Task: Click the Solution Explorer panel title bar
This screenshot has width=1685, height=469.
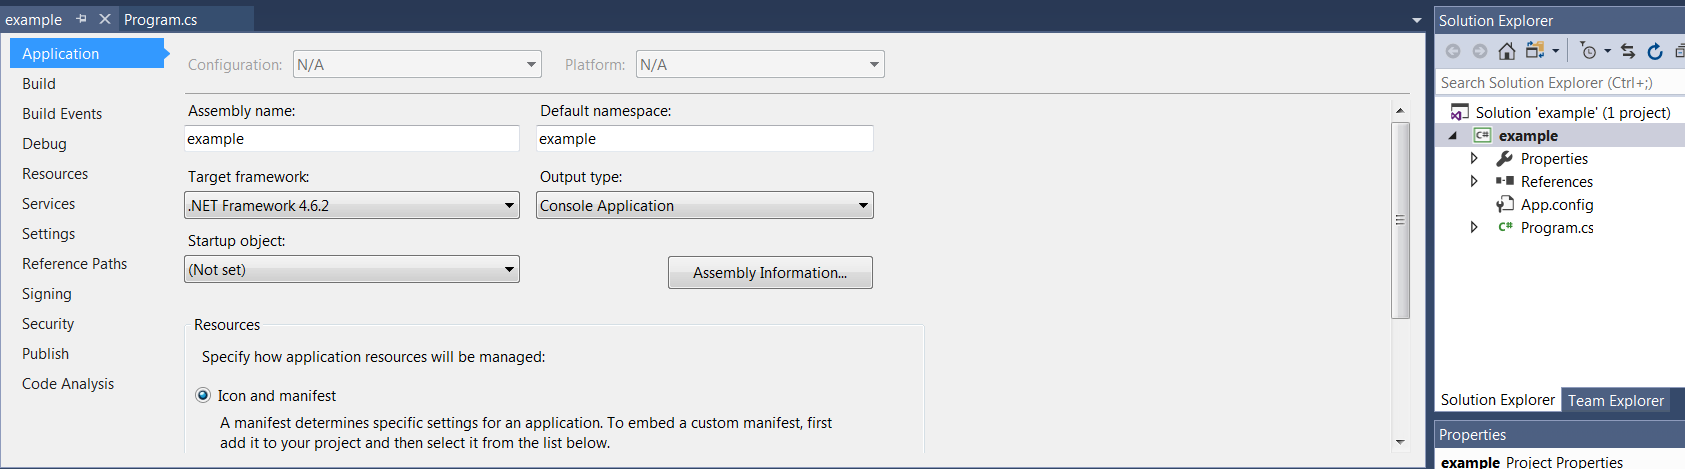Action: (x=1560, y=20)
